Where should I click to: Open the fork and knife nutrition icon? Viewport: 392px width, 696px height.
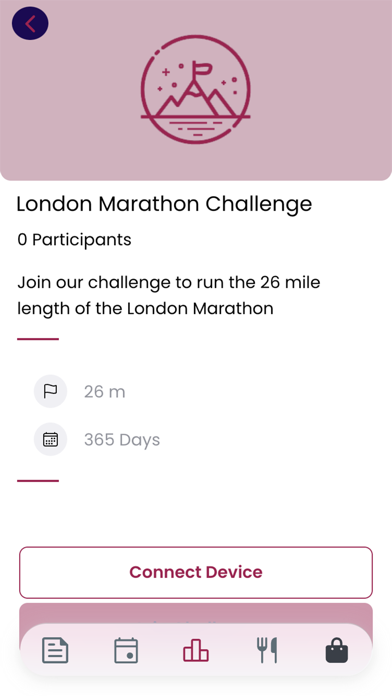[267, 650]
